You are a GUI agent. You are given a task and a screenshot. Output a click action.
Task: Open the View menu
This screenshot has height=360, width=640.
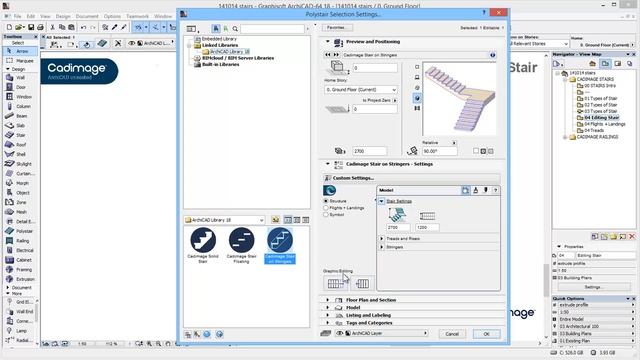coord(45,16)
